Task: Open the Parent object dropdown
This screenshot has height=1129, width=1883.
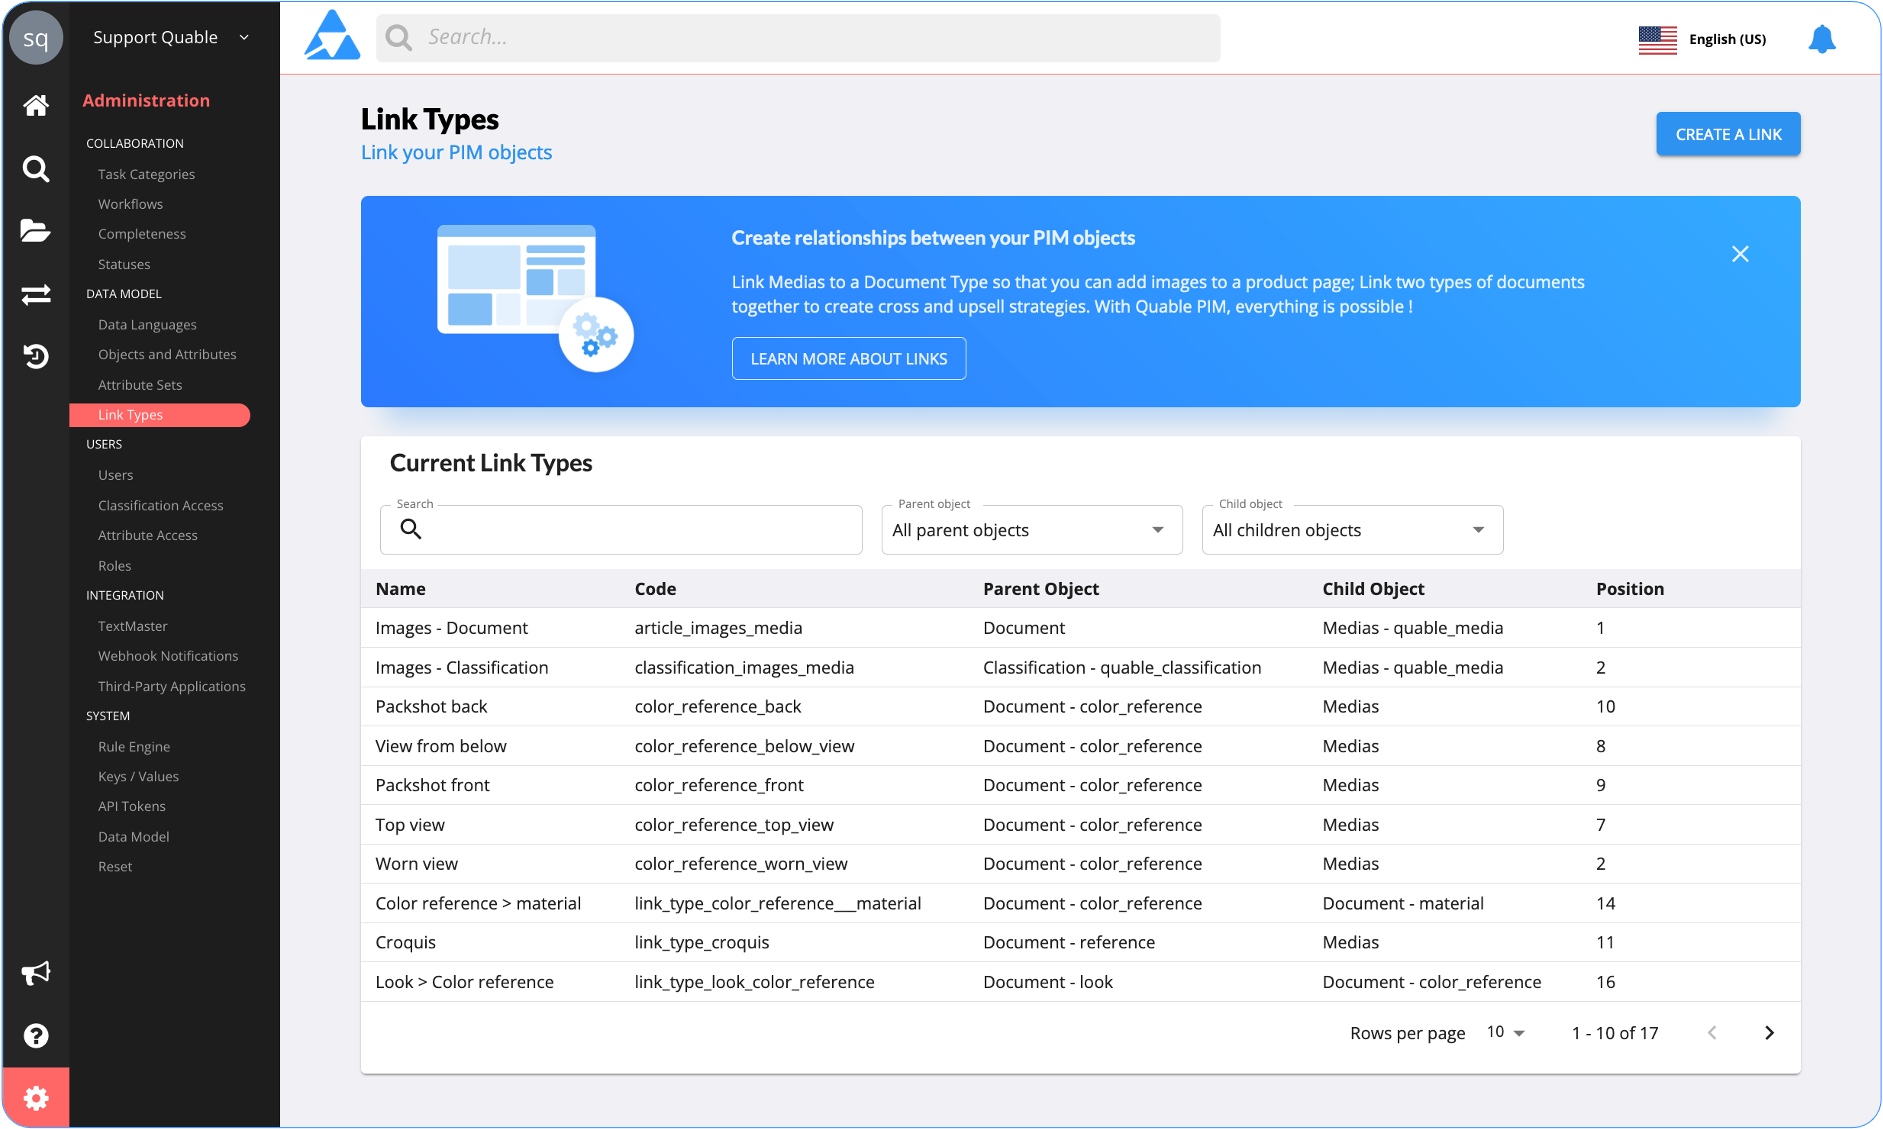Action: click(1031, 530)
